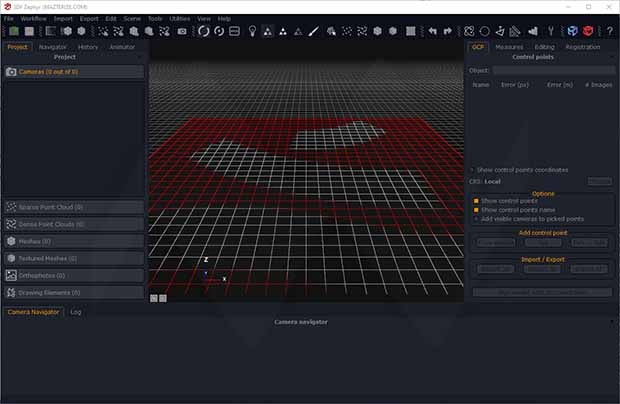Click the plain circle toolbar icon
The image size is (620, 404).
[485, 31]
